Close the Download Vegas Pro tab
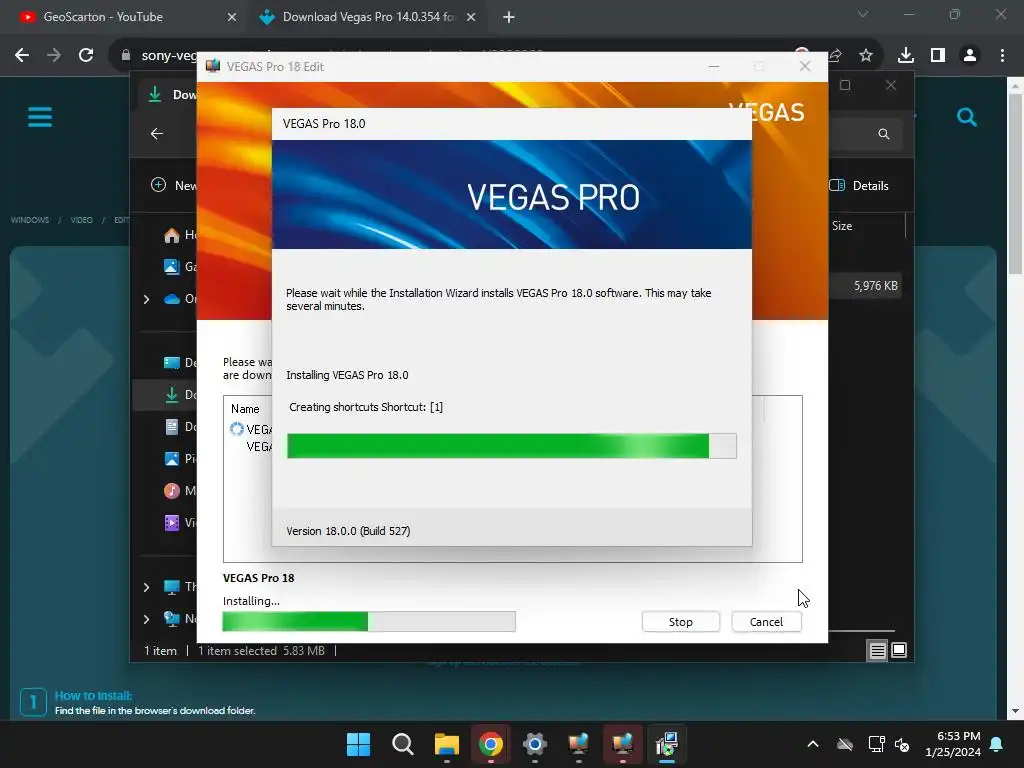 click(471, 17)
